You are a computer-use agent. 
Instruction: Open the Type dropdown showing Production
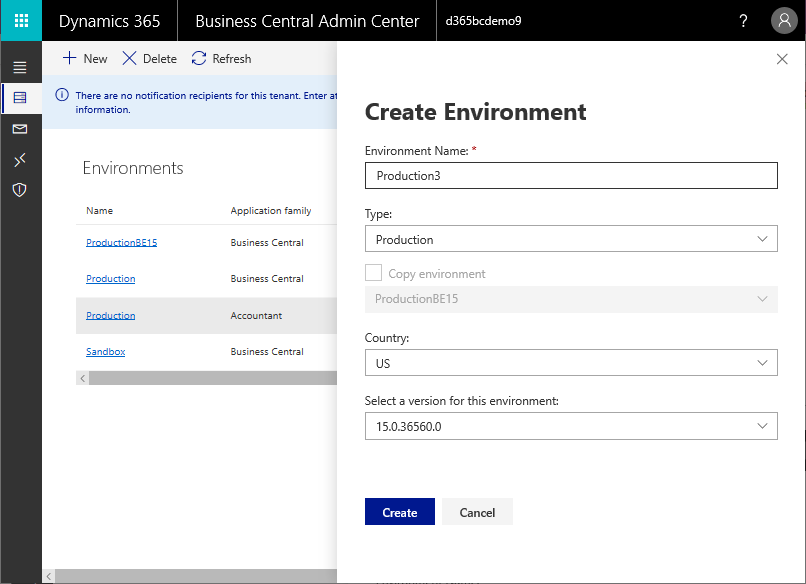click(571, 239)
